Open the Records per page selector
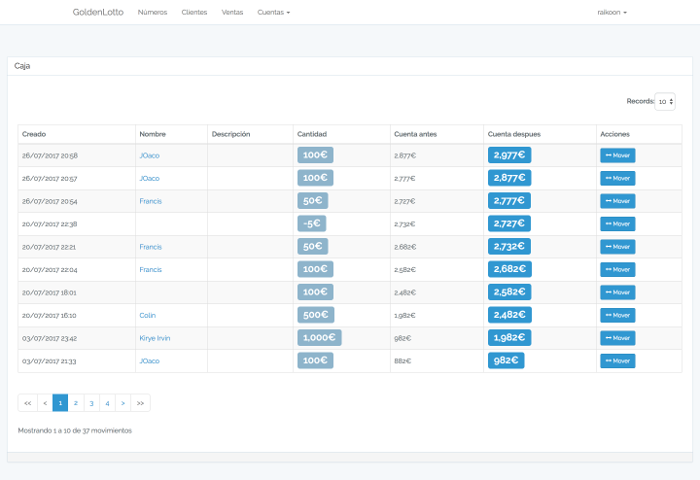The image size is (700, 480). pyautogui.click(x=665, y=101)
